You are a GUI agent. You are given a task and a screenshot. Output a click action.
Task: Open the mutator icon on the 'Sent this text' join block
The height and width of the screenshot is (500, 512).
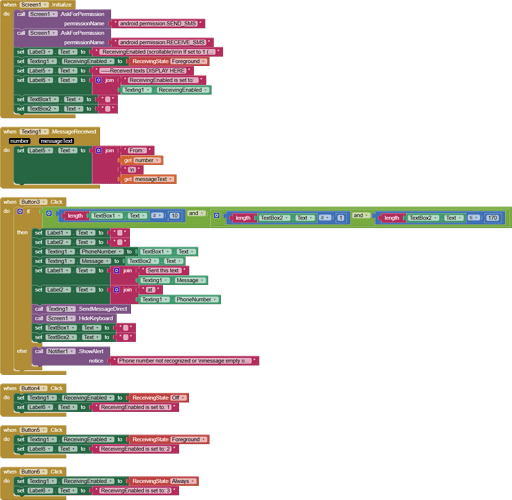[116, 271]
